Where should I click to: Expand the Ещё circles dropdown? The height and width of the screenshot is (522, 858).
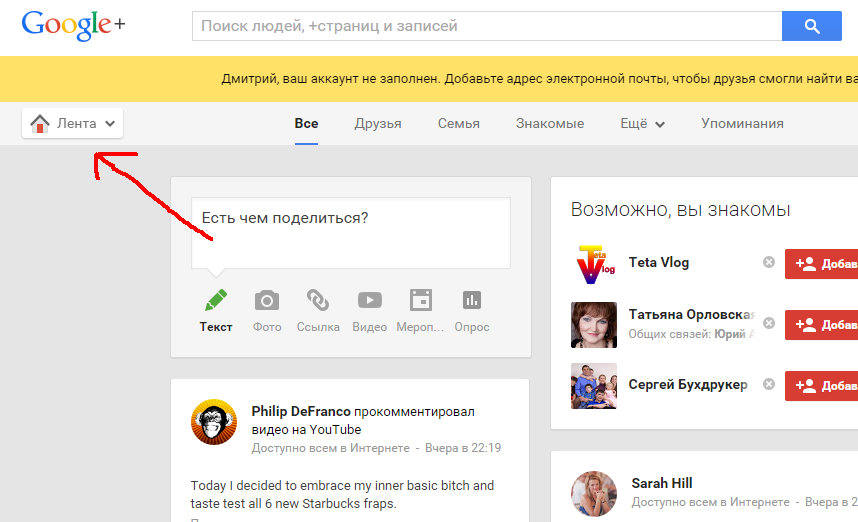coord(642,124)
